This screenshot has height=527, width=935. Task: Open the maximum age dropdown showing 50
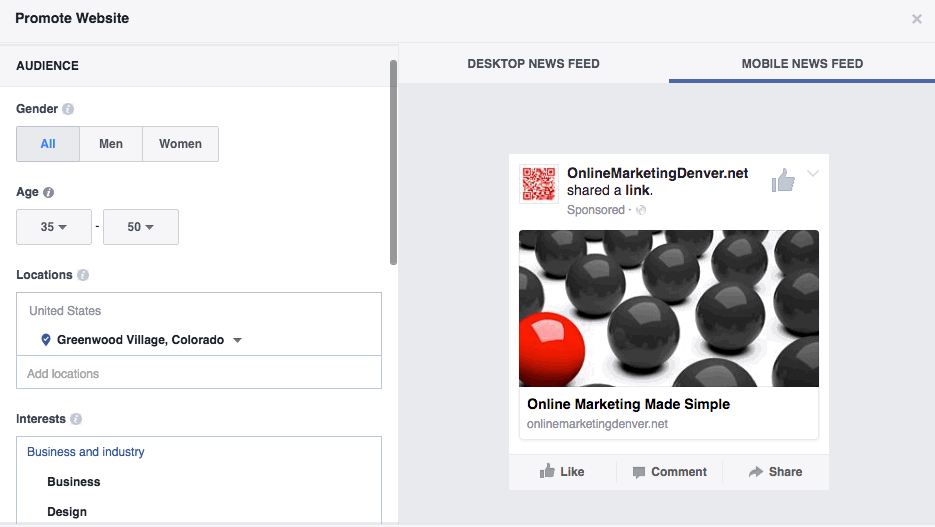[141, 227]
